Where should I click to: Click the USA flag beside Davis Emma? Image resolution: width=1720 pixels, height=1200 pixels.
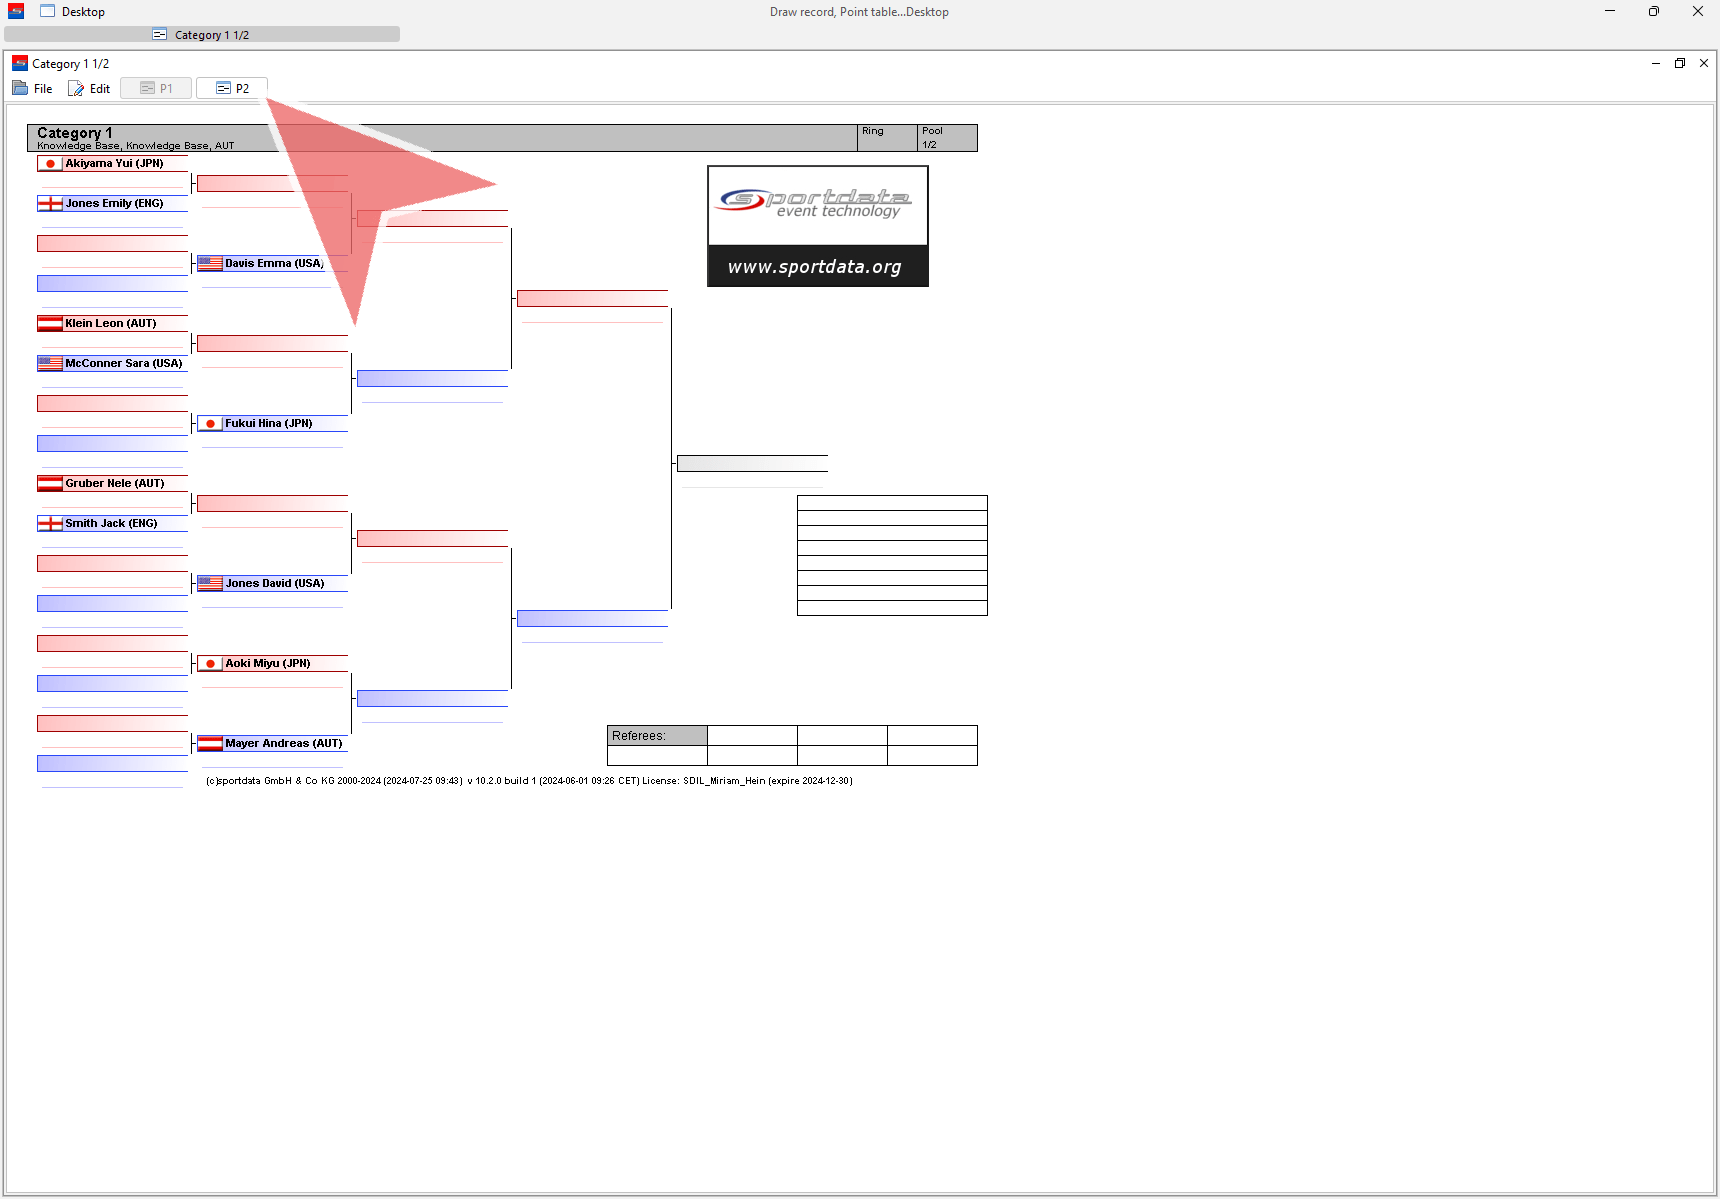[x=210, y=264]
